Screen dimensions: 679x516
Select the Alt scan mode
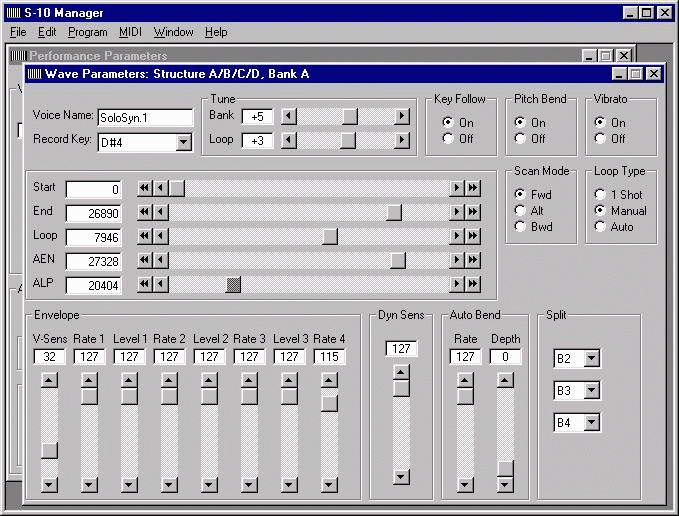click(520, 210)
